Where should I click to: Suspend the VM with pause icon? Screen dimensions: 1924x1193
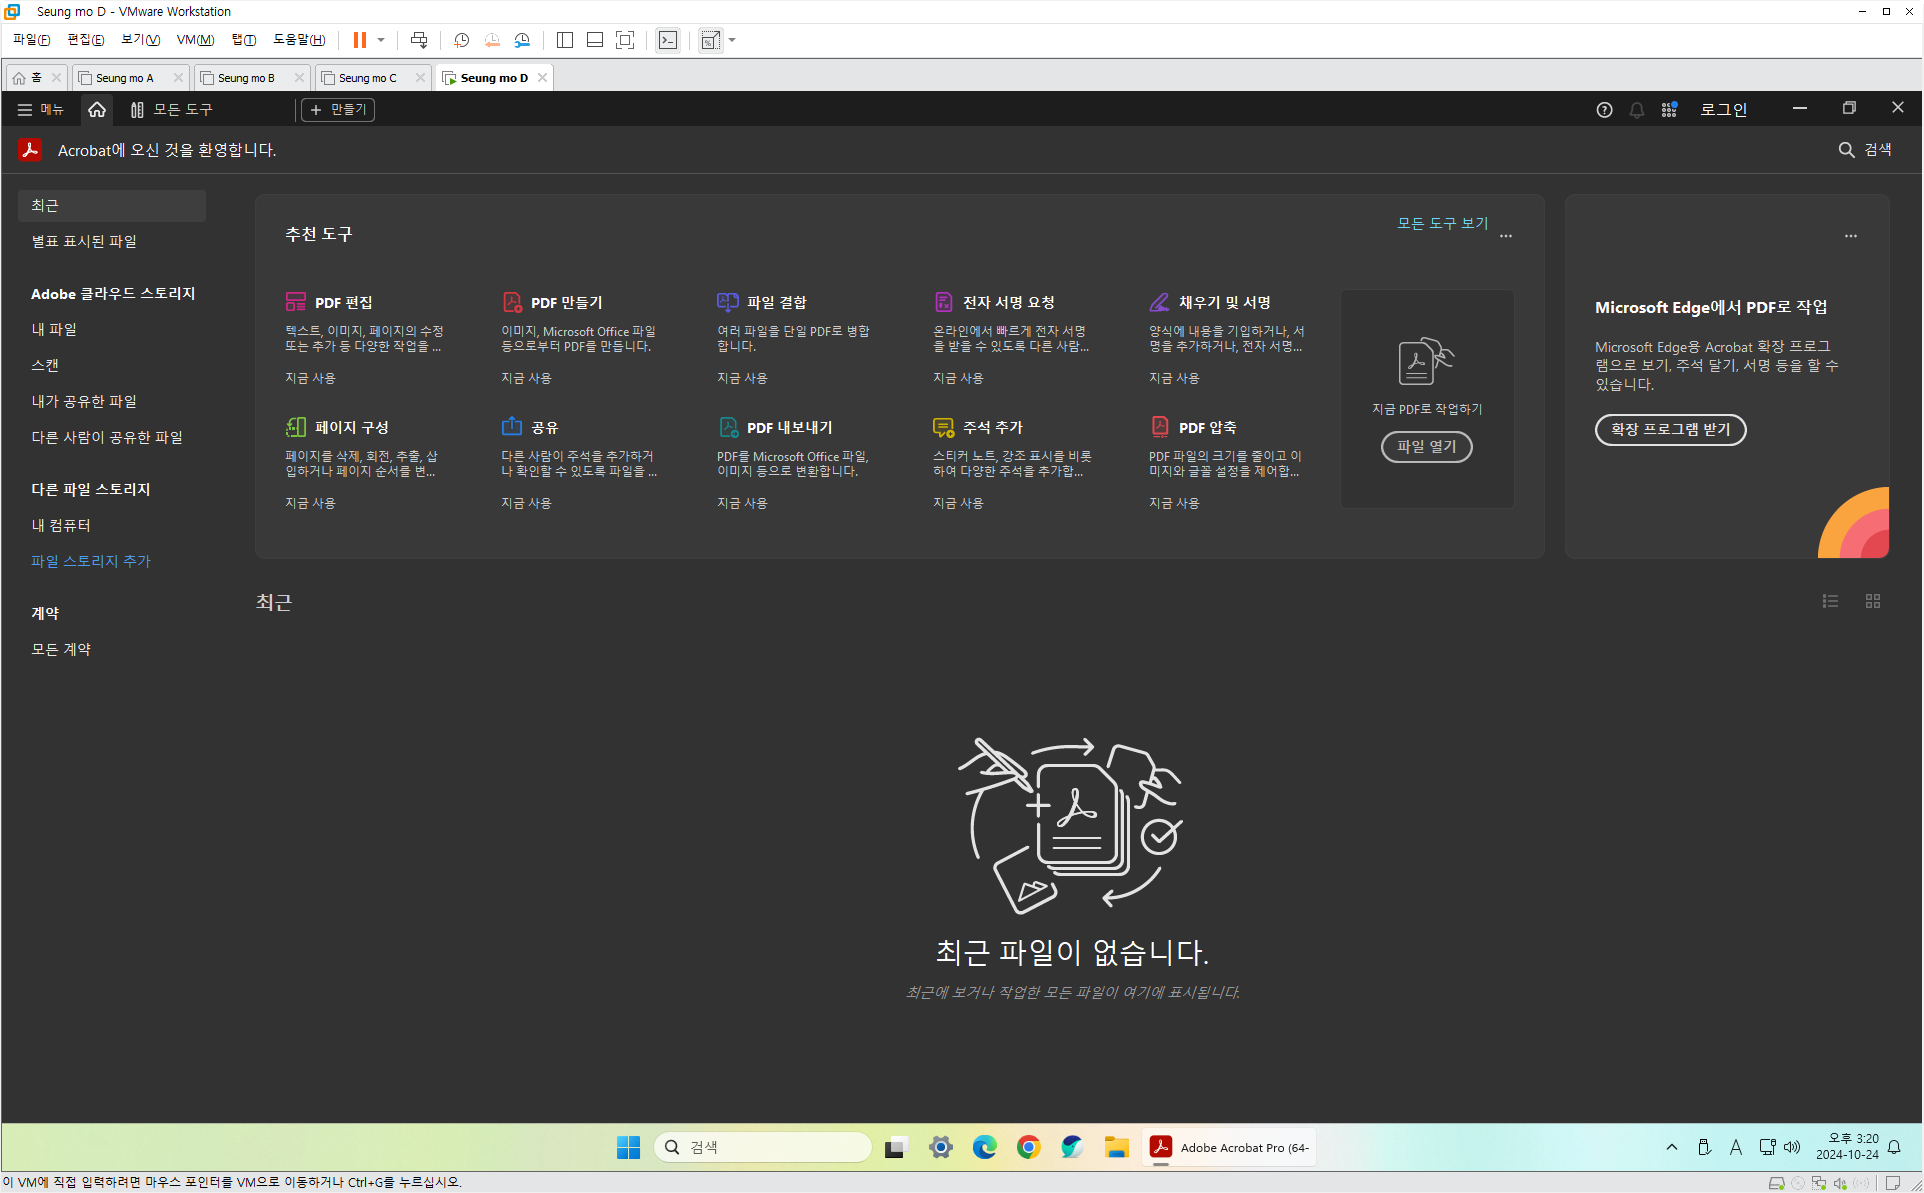coord(359,40)
